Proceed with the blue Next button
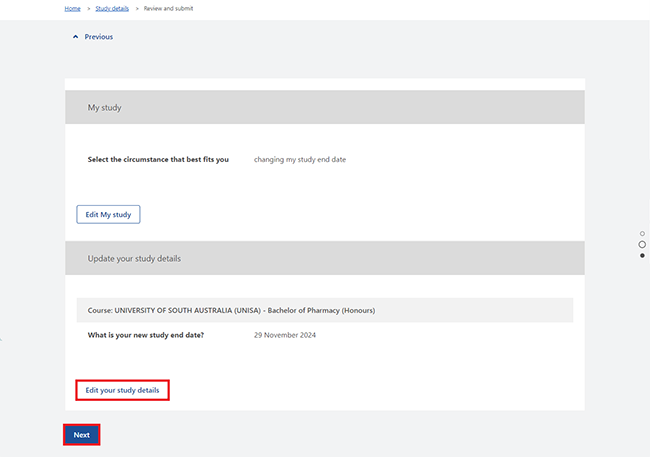 tap(82, 435)
